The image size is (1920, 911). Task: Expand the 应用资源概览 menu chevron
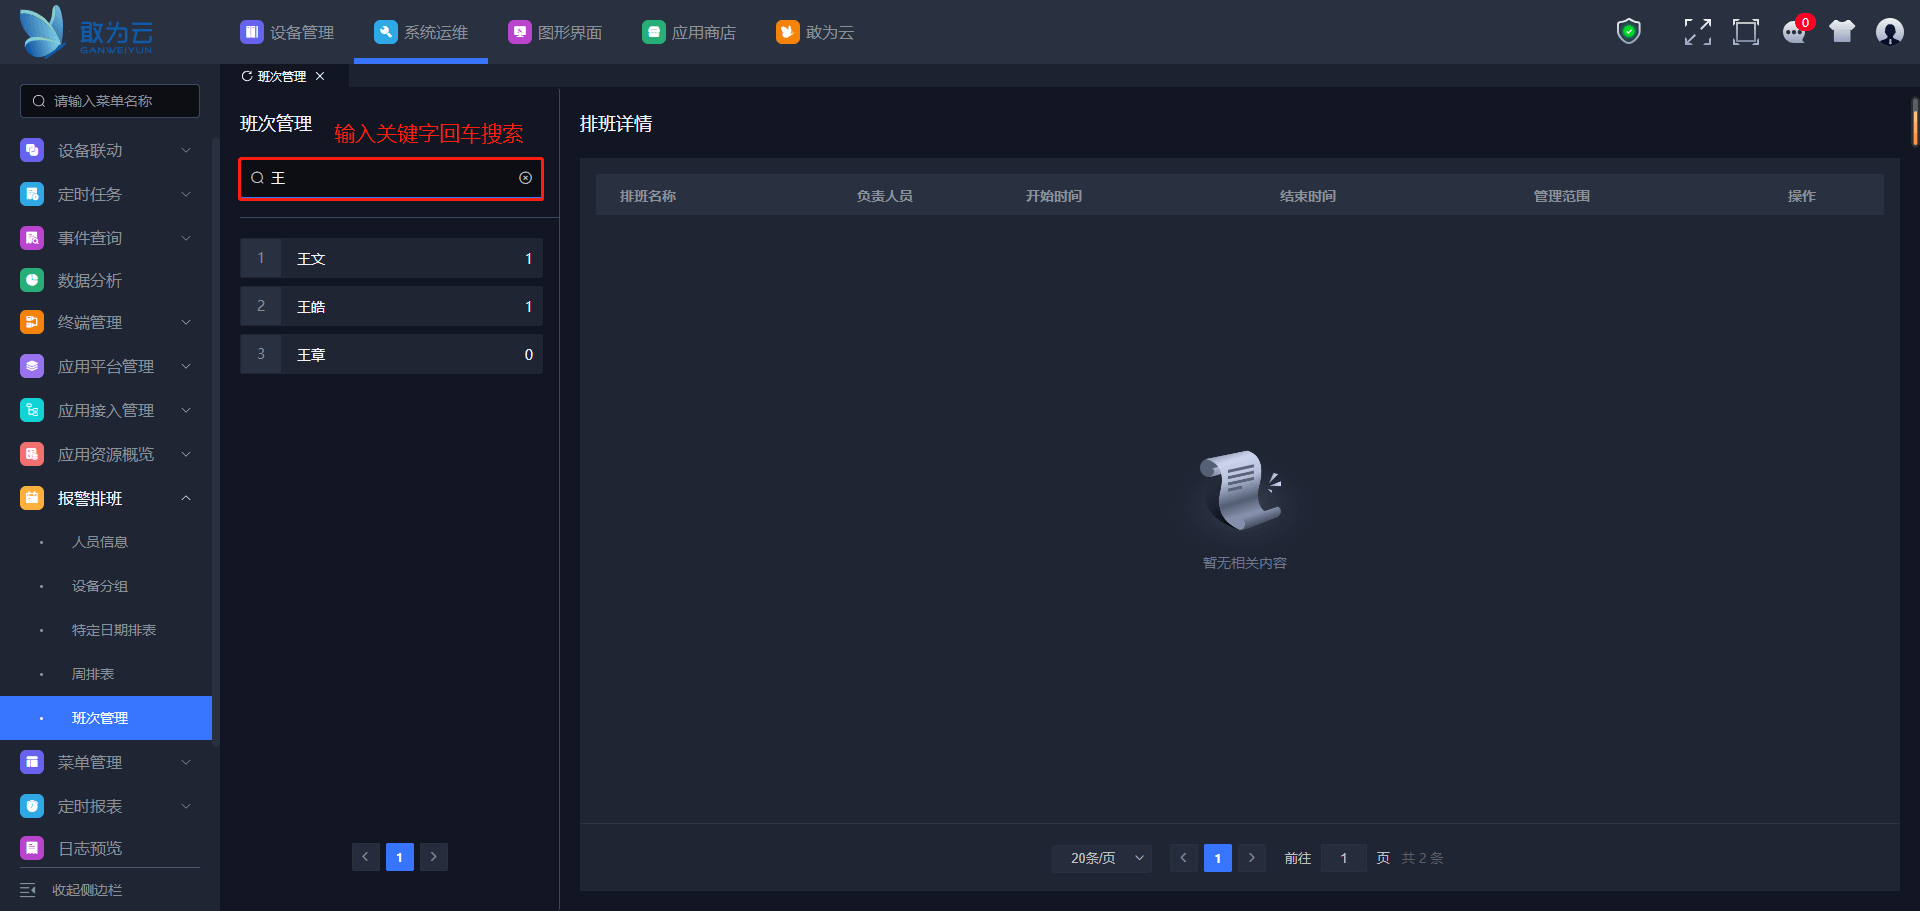point(186,454)
